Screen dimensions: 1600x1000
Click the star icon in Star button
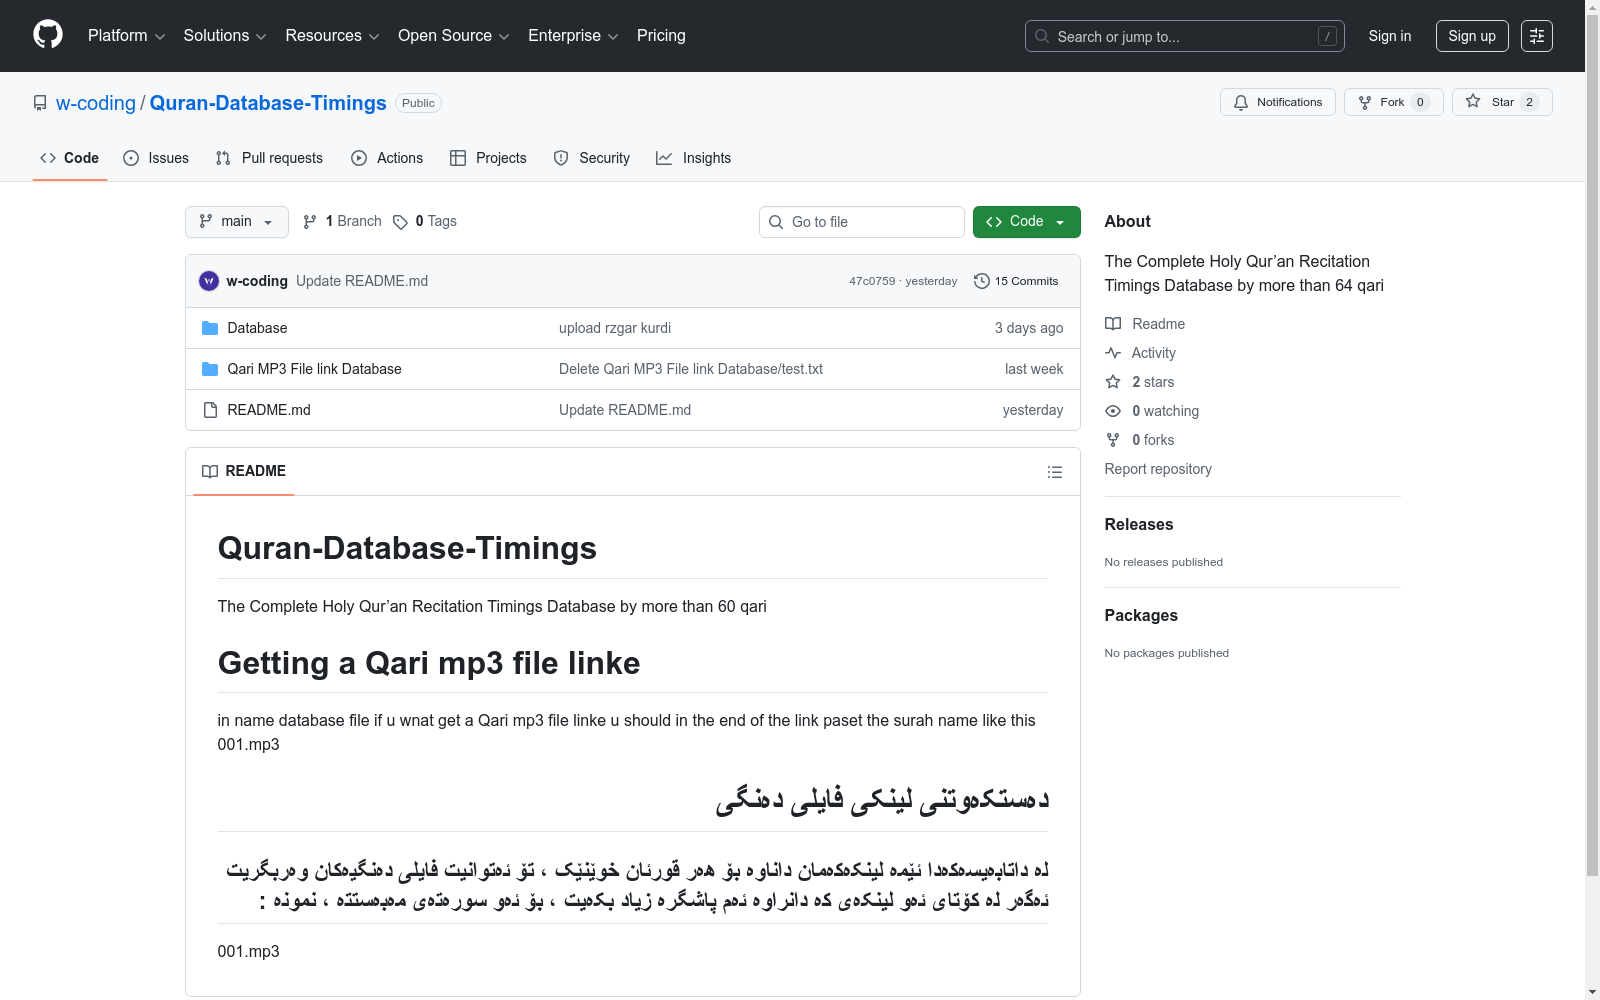[x=1473, y=101]
